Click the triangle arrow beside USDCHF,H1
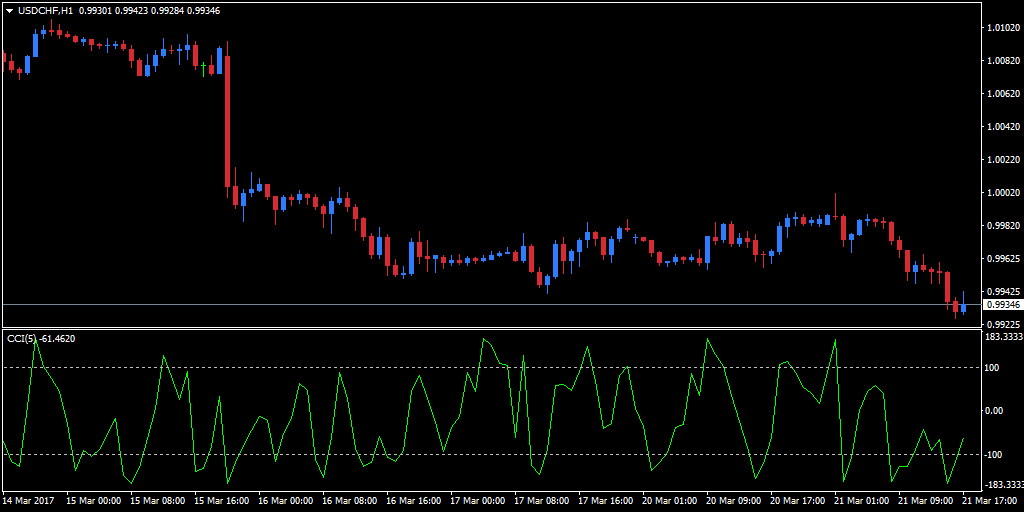Screen dimensions: 1024x512 point(9,10)
